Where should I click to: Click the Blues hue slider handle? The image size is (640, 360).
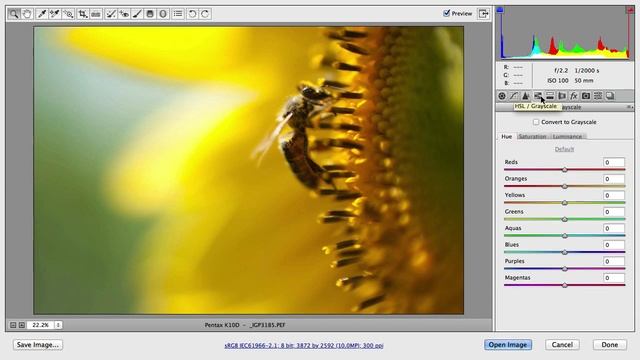[565, 252]
